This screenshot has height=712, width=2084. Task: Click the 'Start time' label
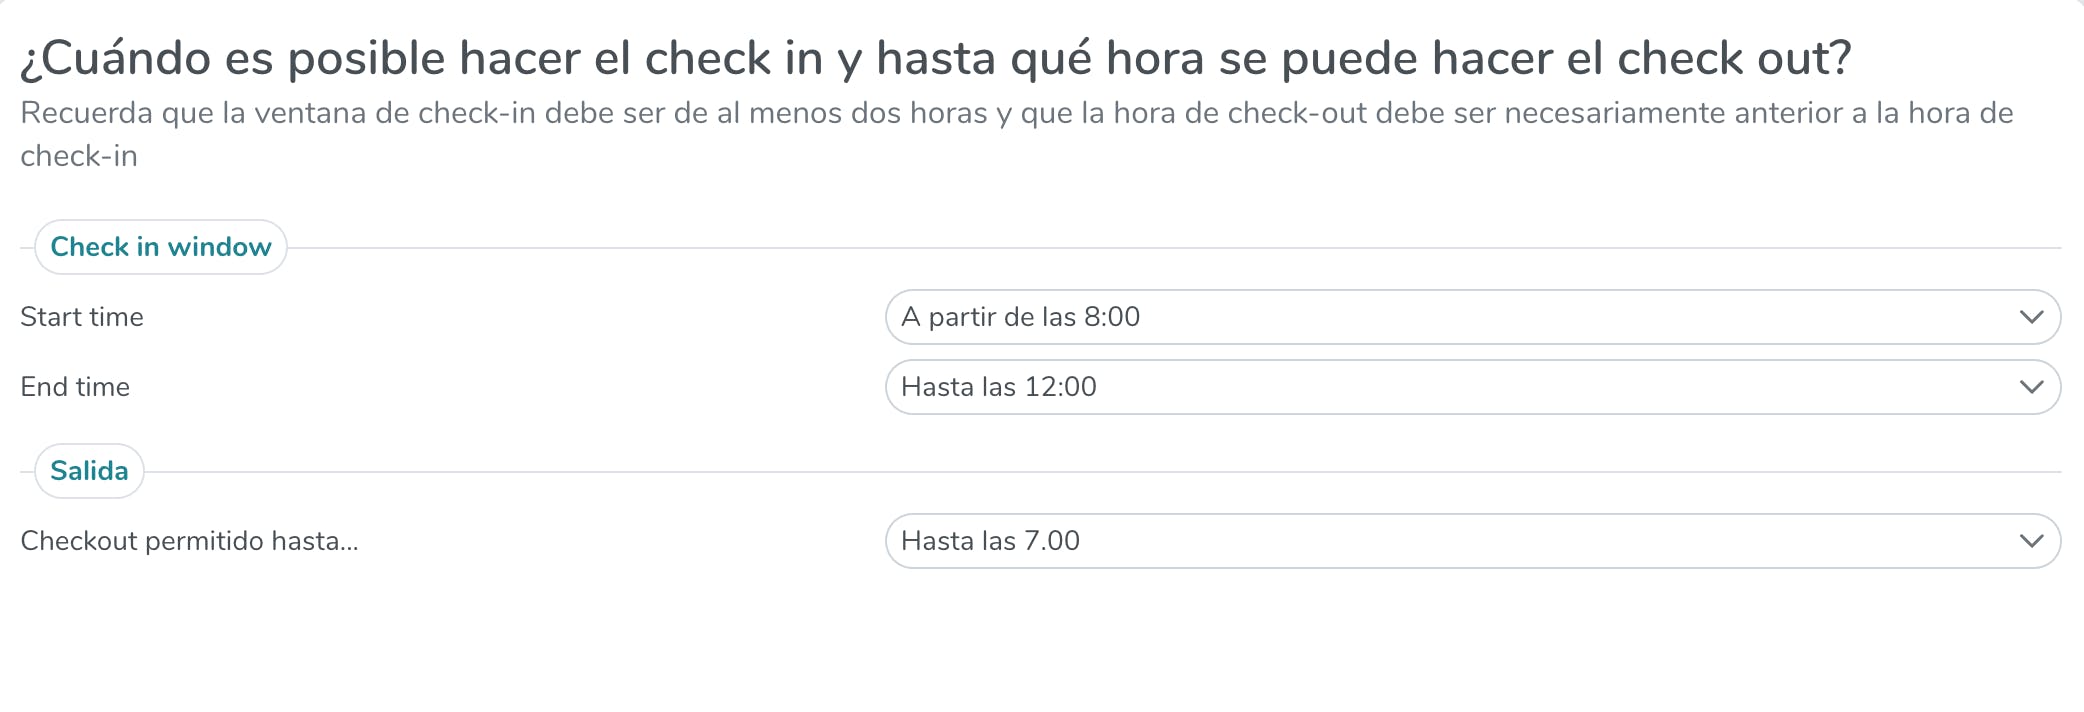coord(82,317)
